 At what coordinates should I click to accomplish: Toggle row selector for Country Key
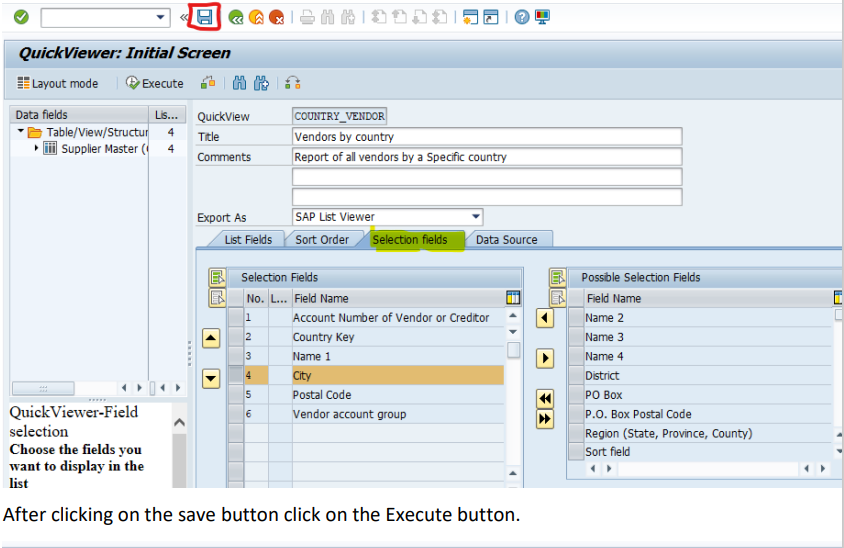point(236,337)
